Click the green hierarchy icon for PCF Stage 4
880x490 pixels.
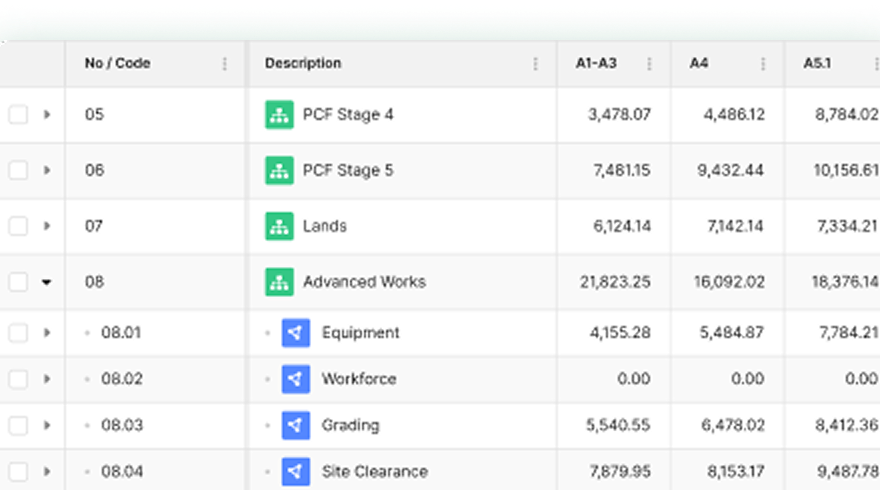279,114
